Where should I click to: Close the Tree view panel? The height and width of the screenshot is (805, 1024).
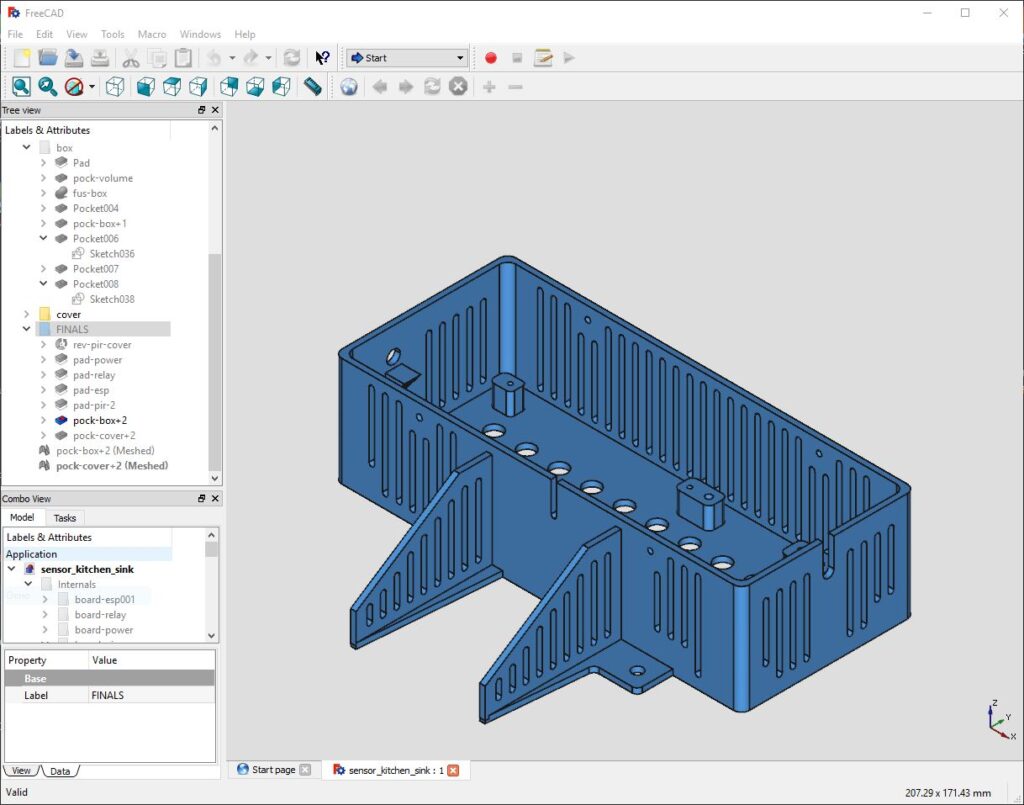click(x=215, y=110)
